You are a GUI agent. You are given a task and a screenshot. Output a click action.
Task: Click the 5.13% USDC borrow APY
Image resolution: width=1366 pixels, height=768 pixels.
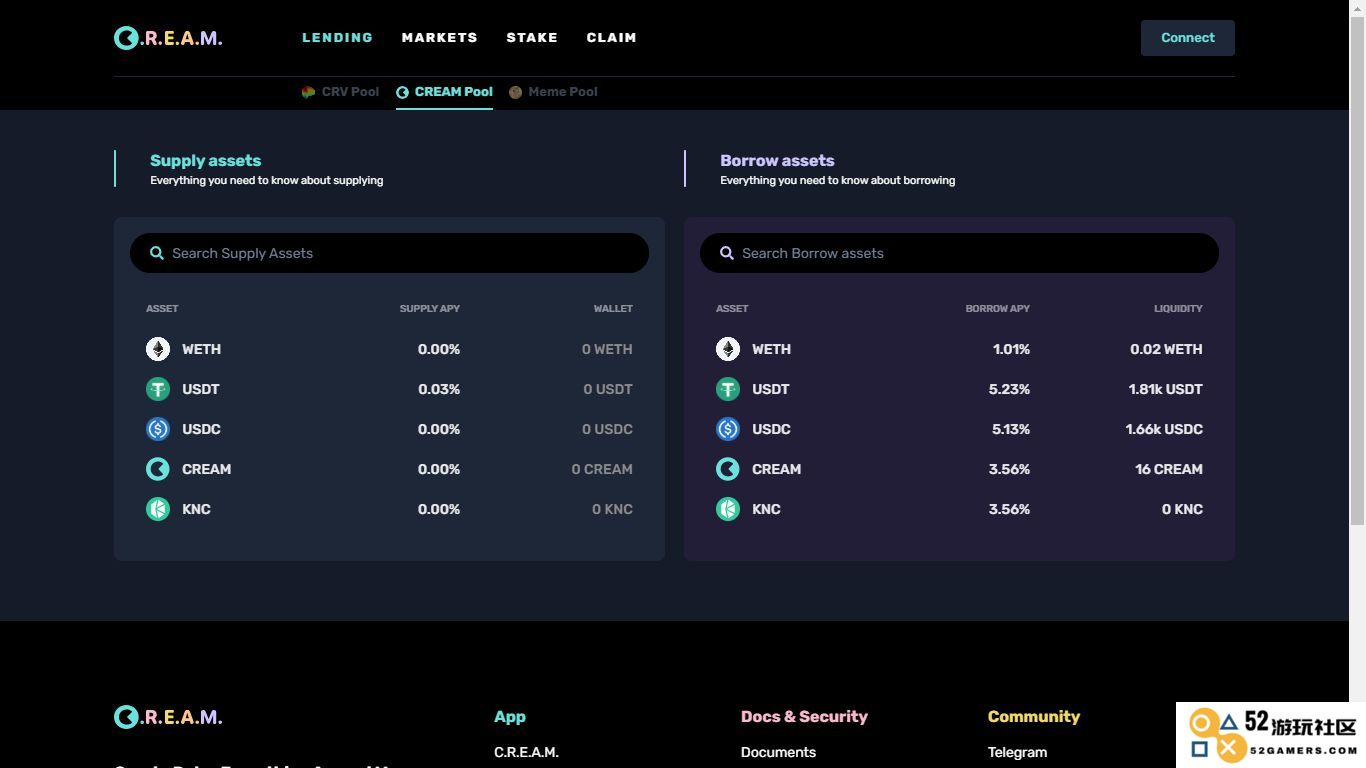click(1011, 429)
